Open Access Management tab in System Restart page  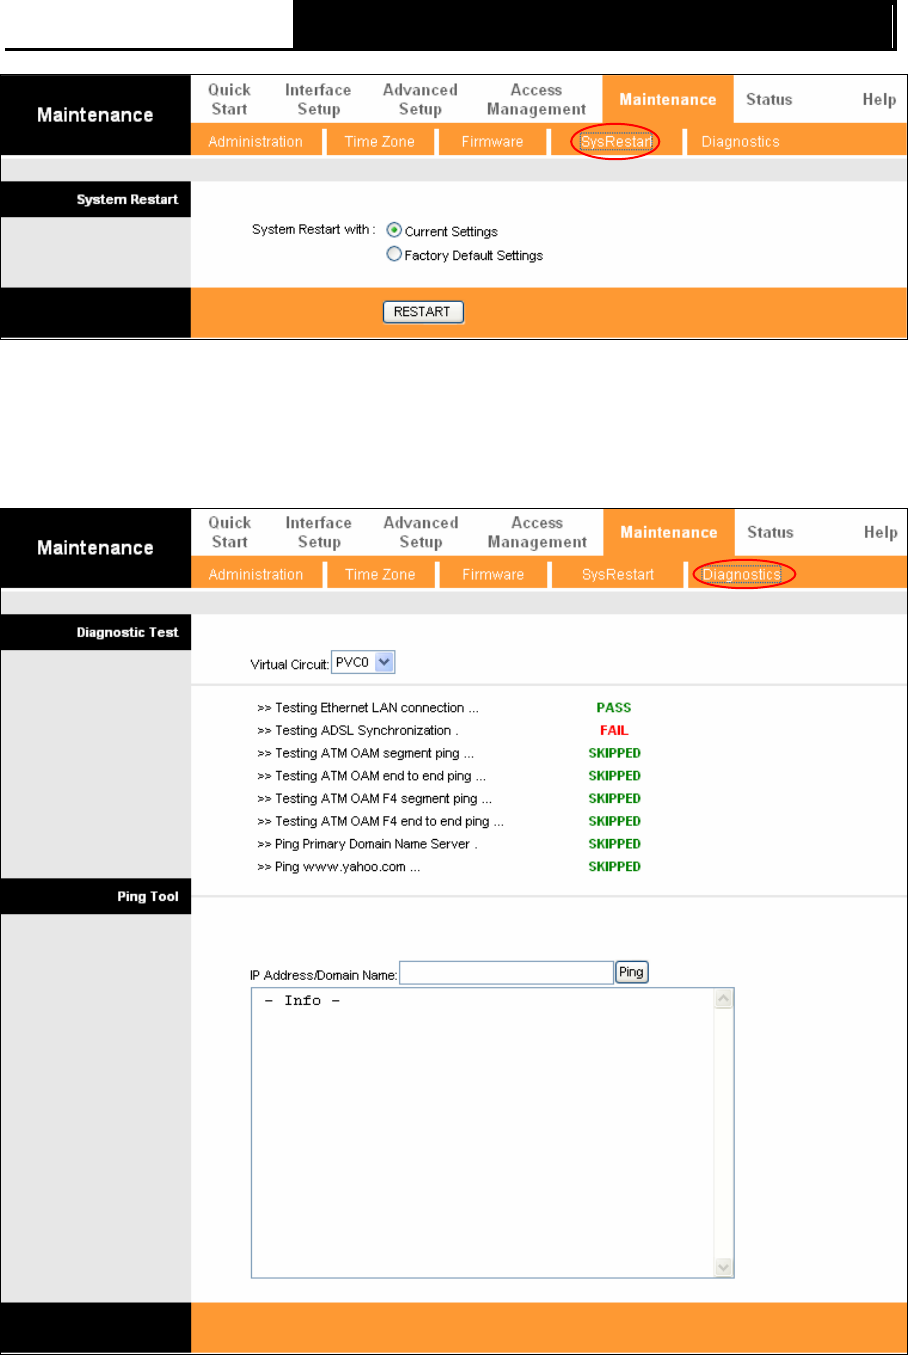(536, 99)
